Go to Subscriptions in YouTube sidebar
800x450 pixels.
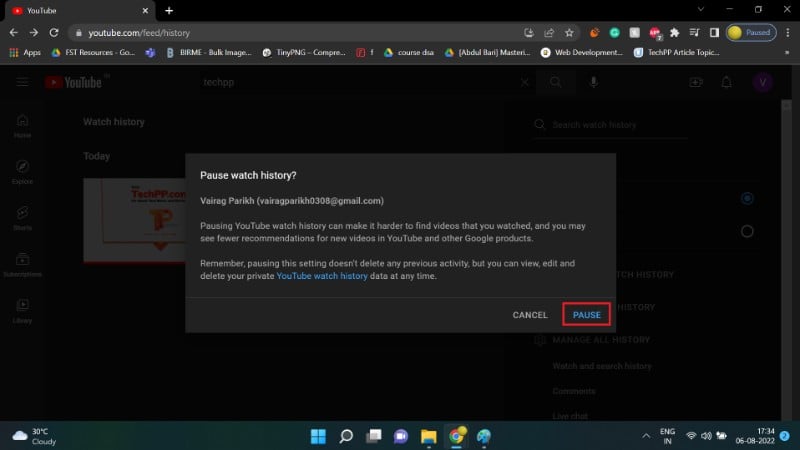click(x=22, y=265)
